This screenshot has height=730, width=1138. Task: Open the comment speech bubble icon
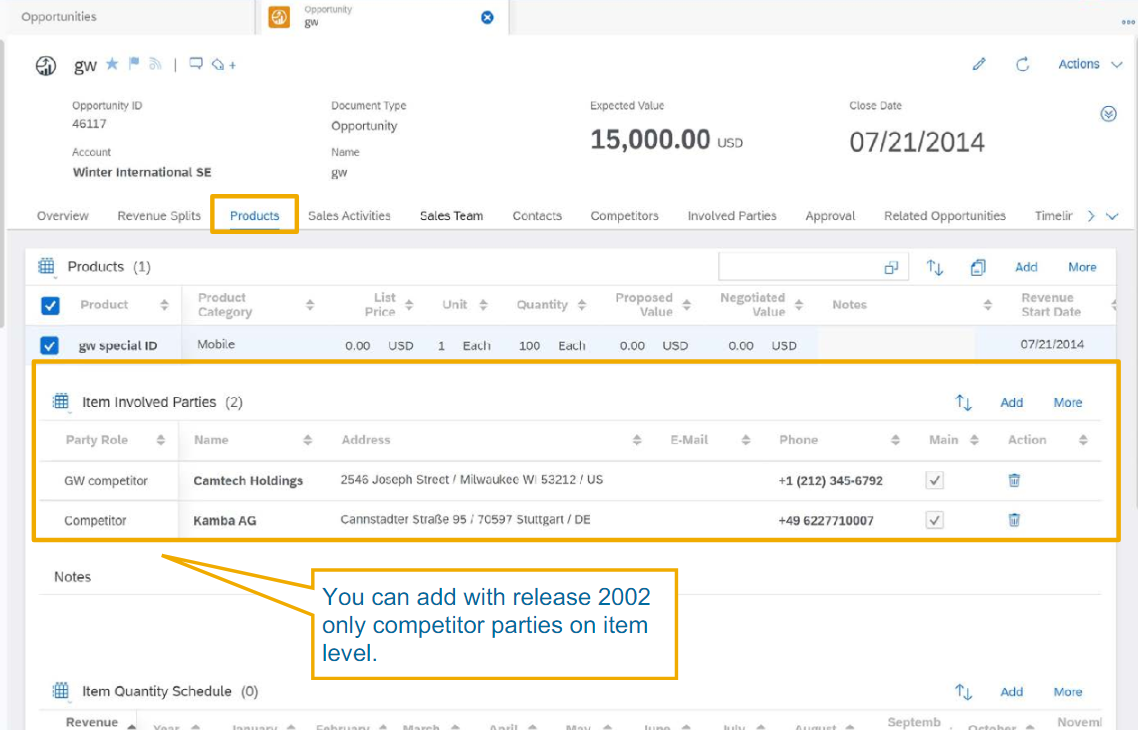coord(196,64)
